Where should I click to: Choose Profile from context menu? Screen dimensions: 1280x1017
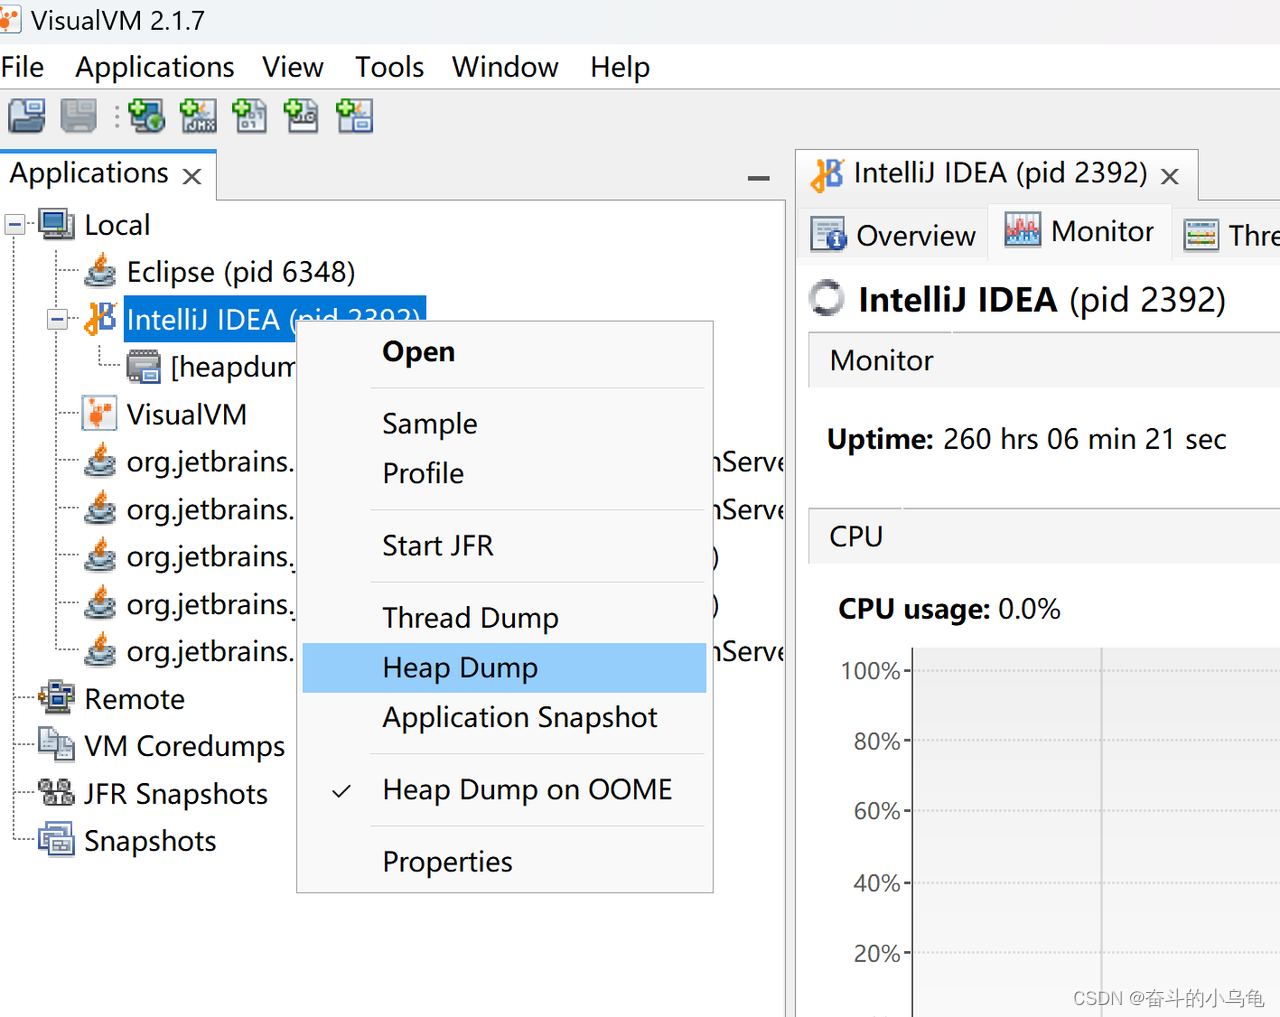point(504,473)
